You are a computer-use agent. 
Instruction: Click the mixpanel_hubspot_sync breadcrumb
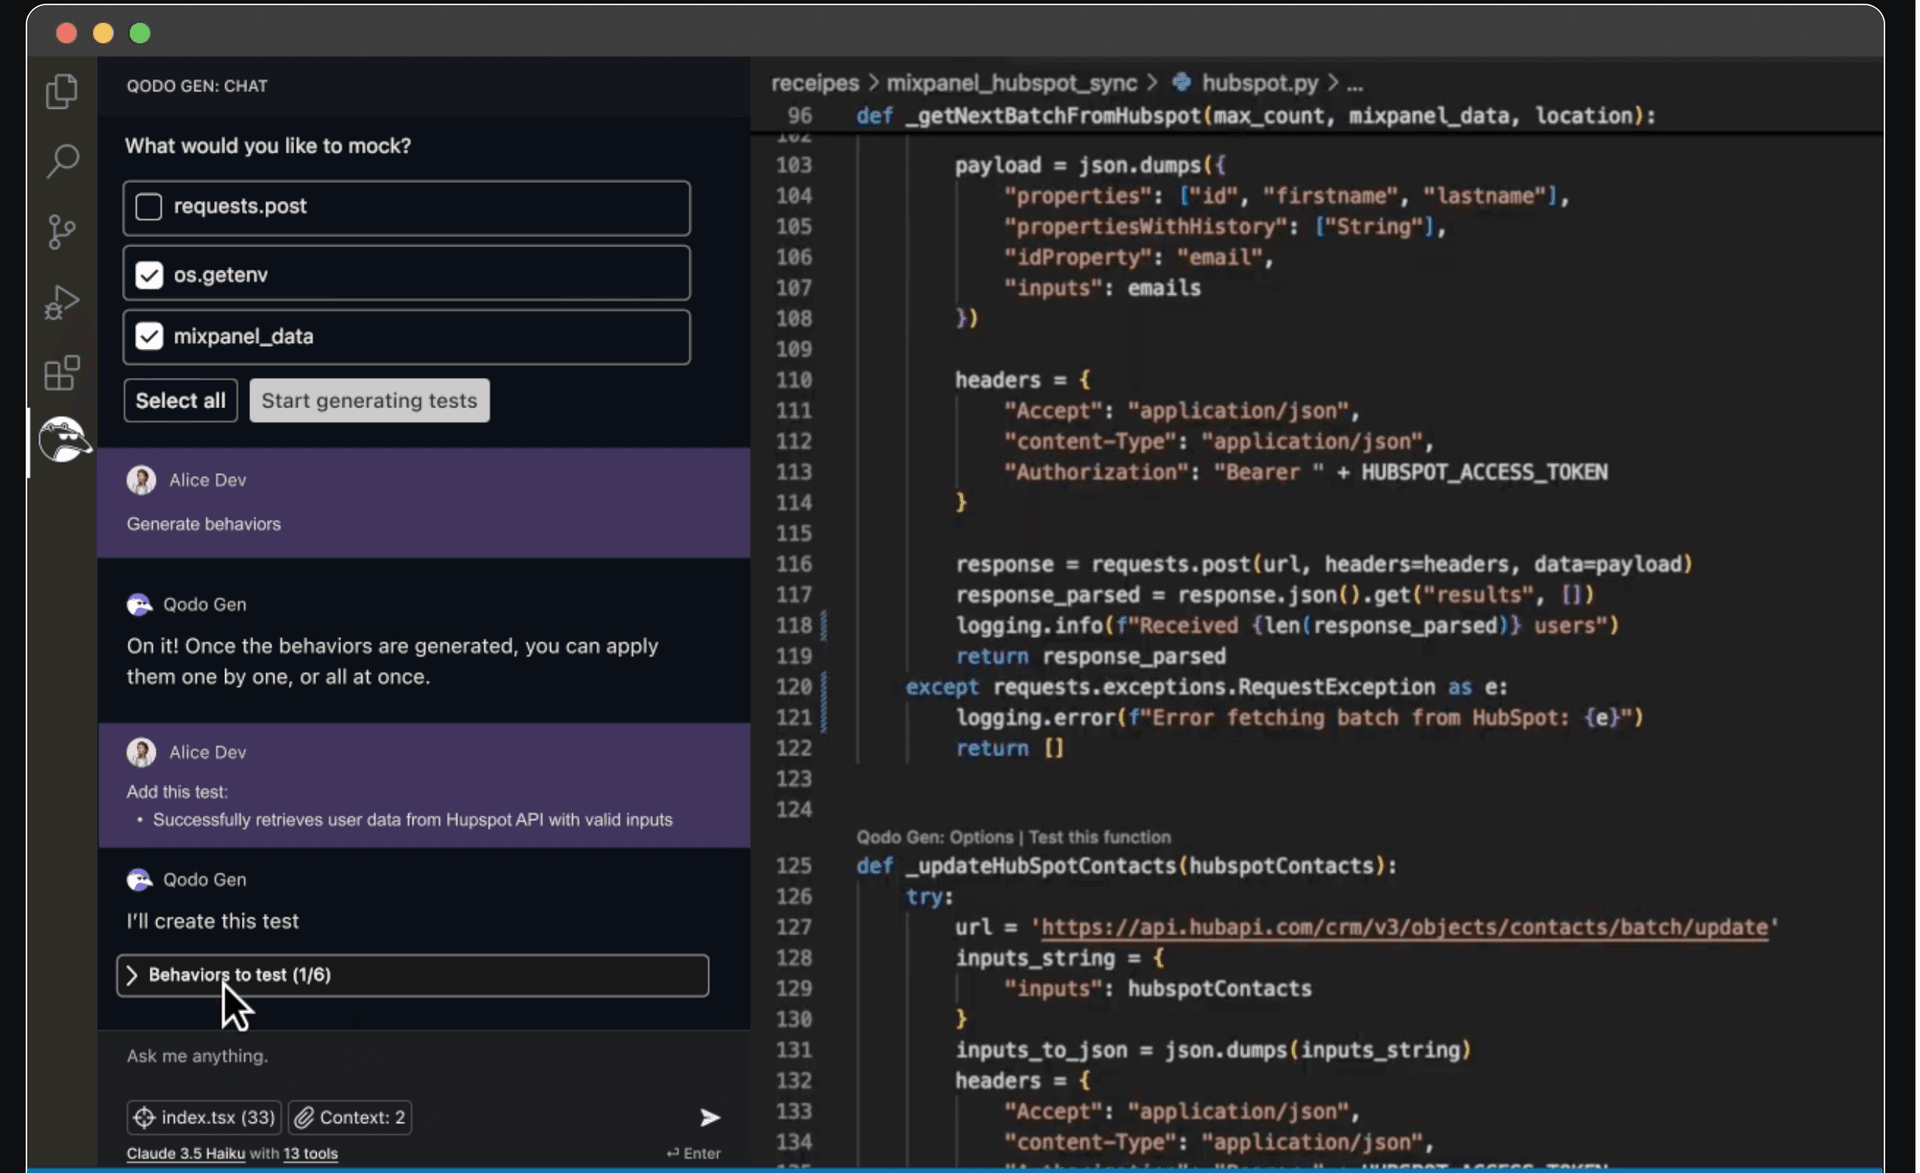[1011, 83]
